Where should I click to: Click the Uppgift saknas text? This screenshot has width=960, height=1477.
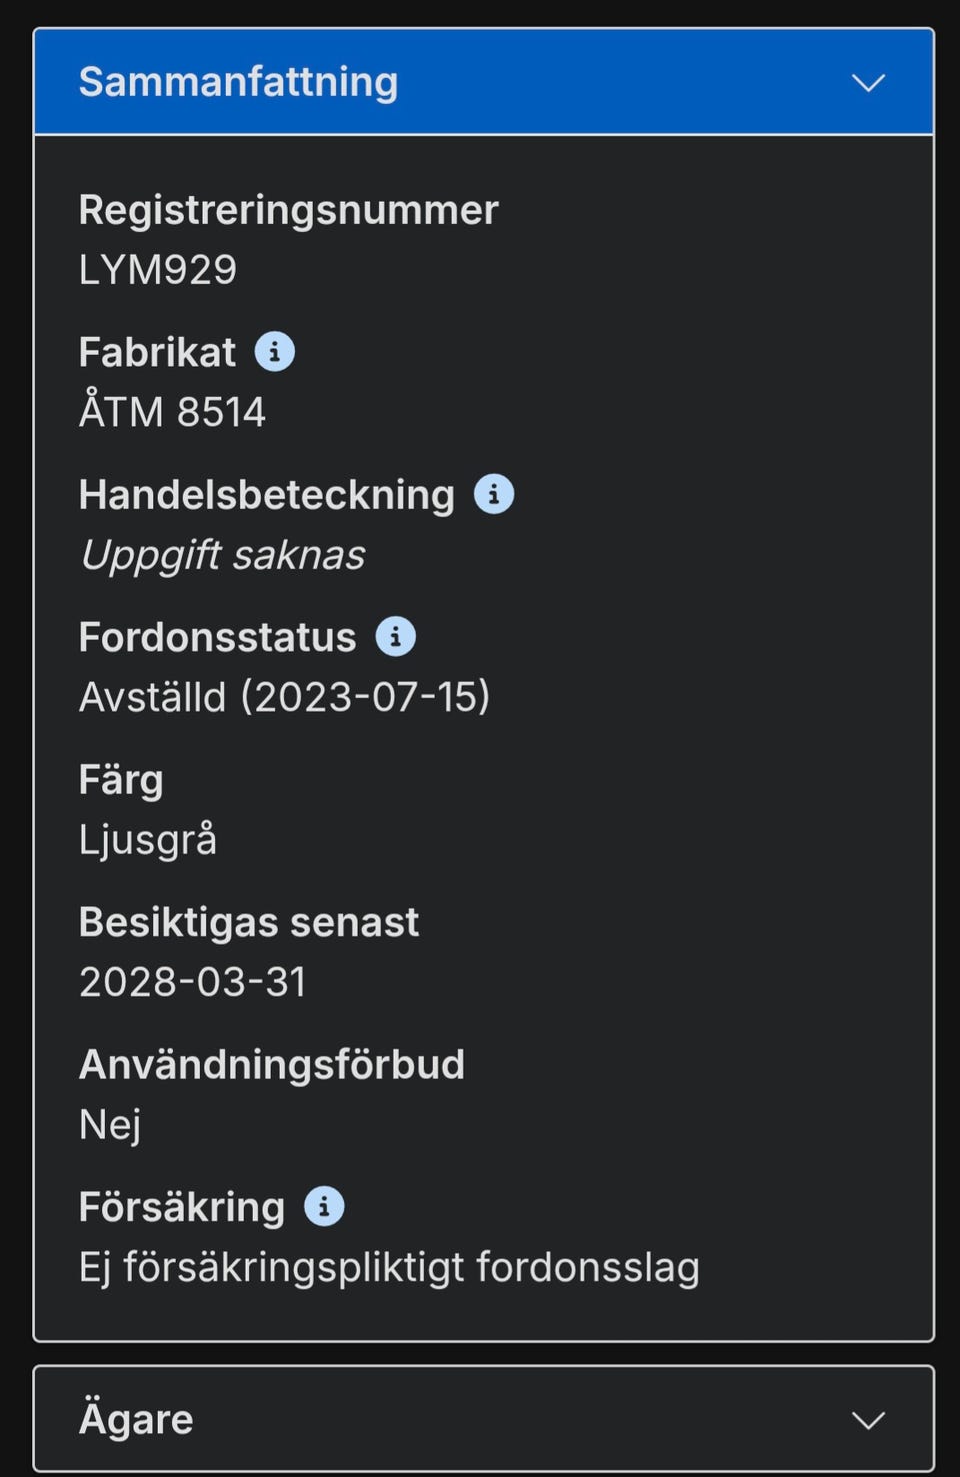[223, 555]
